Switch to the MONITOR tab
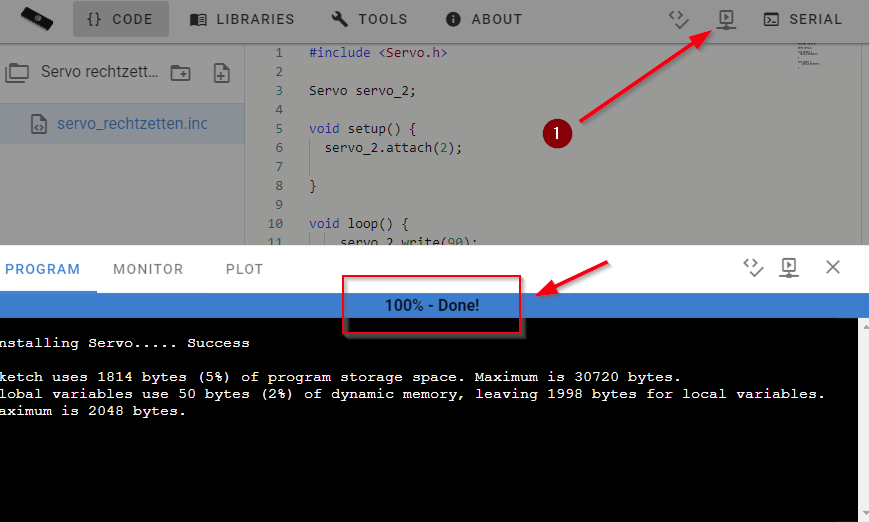The height and width of the screenshot is (522, 869). pos(148,269)
